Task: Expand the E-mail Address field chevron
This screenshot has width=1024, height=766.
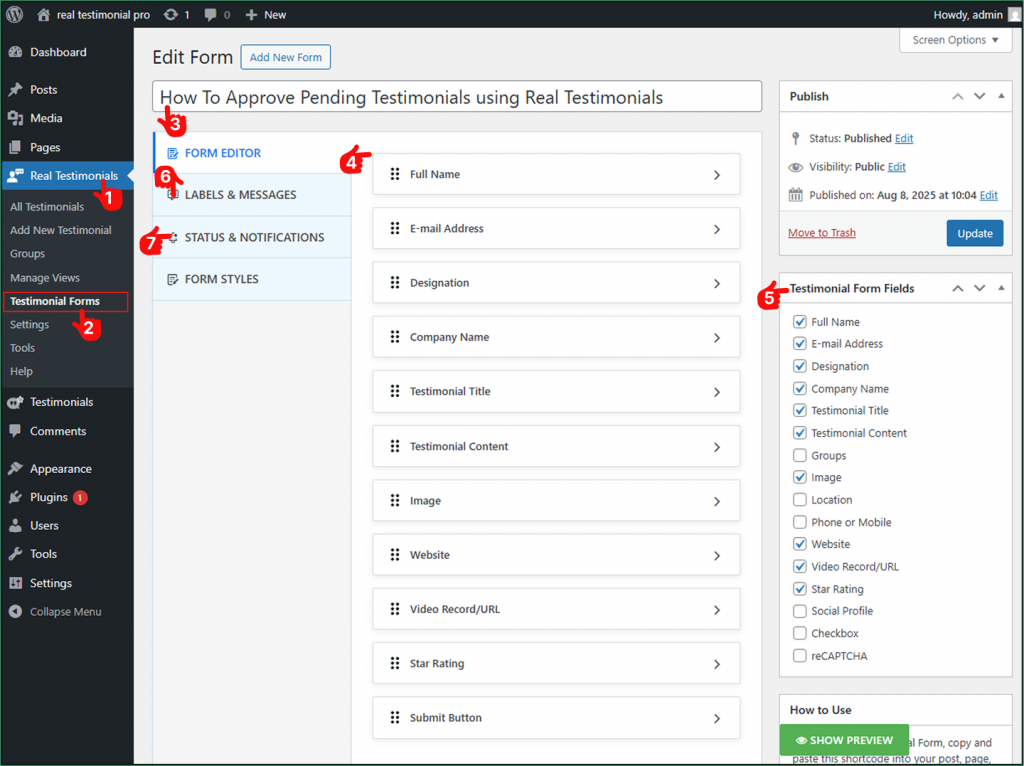Action: pyautogui.click(x=717, y=229)
